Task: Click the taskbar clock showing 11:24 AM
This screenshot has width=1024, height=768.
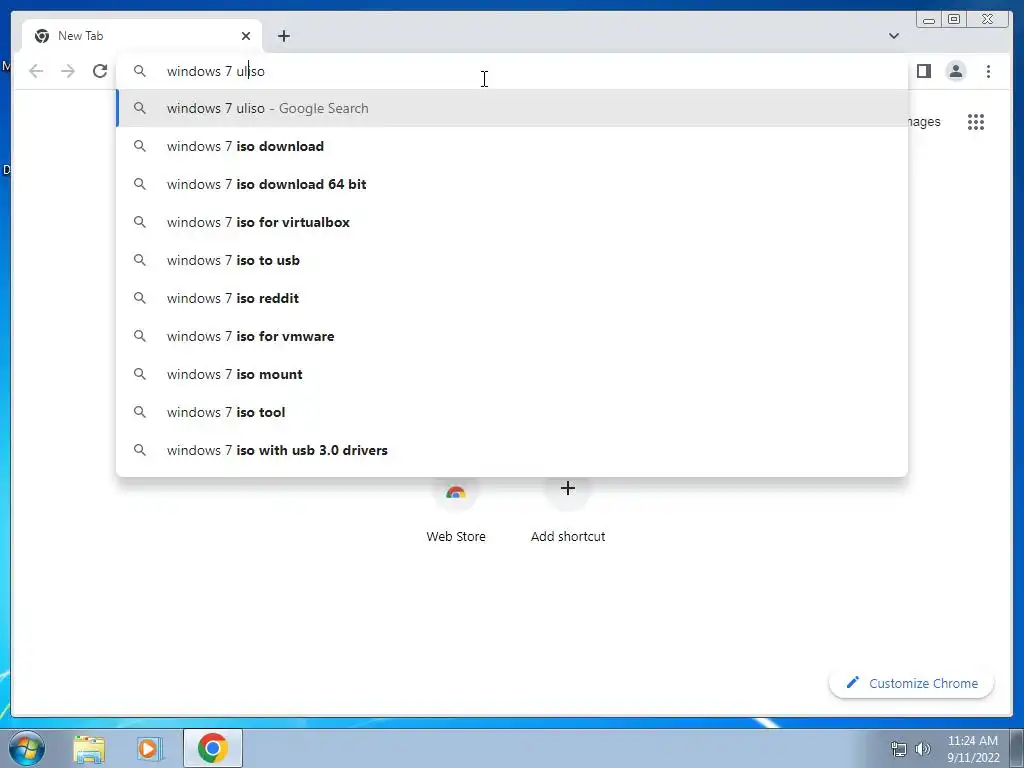Action: pos(972,749)
